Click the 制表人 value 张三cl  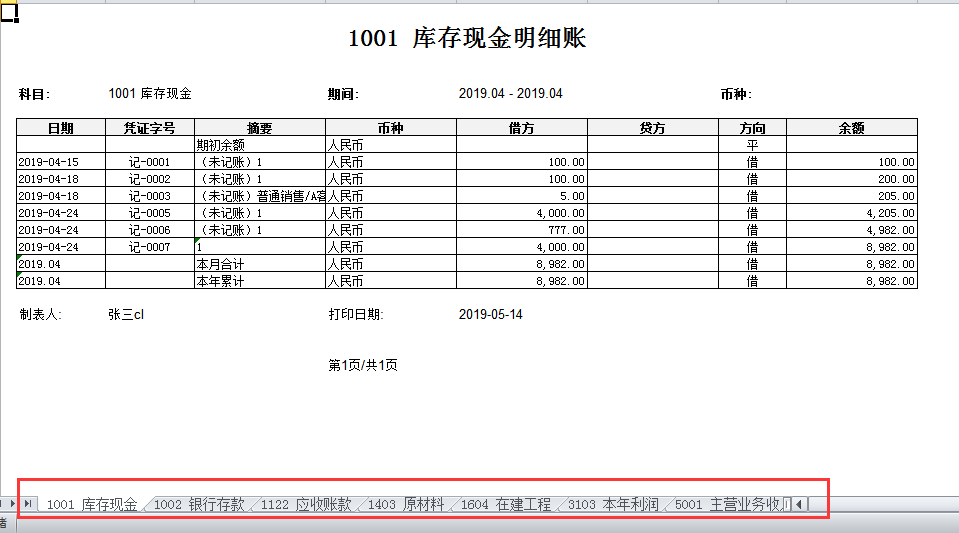[x=126, y=315]
